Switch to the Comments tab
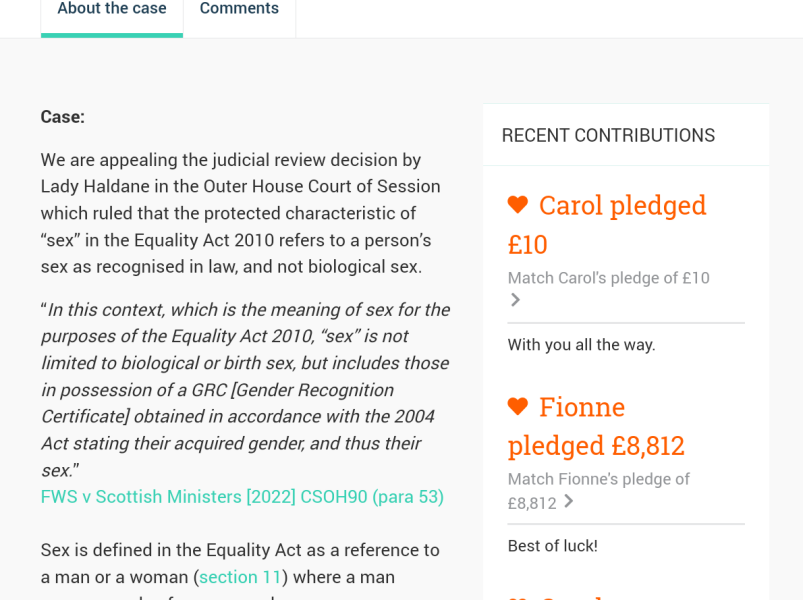 point(239,9)
